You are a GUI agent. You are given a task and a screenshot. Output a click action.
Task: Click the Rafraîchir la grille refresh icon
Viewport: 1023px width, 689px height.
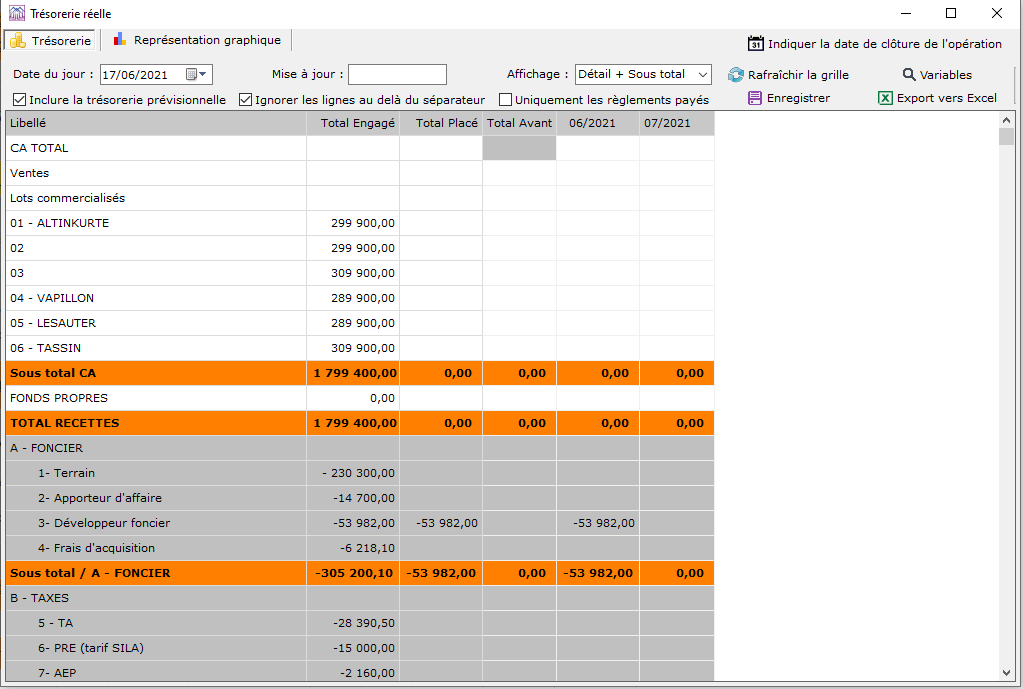pyautogui.click(x=736, y=75)
